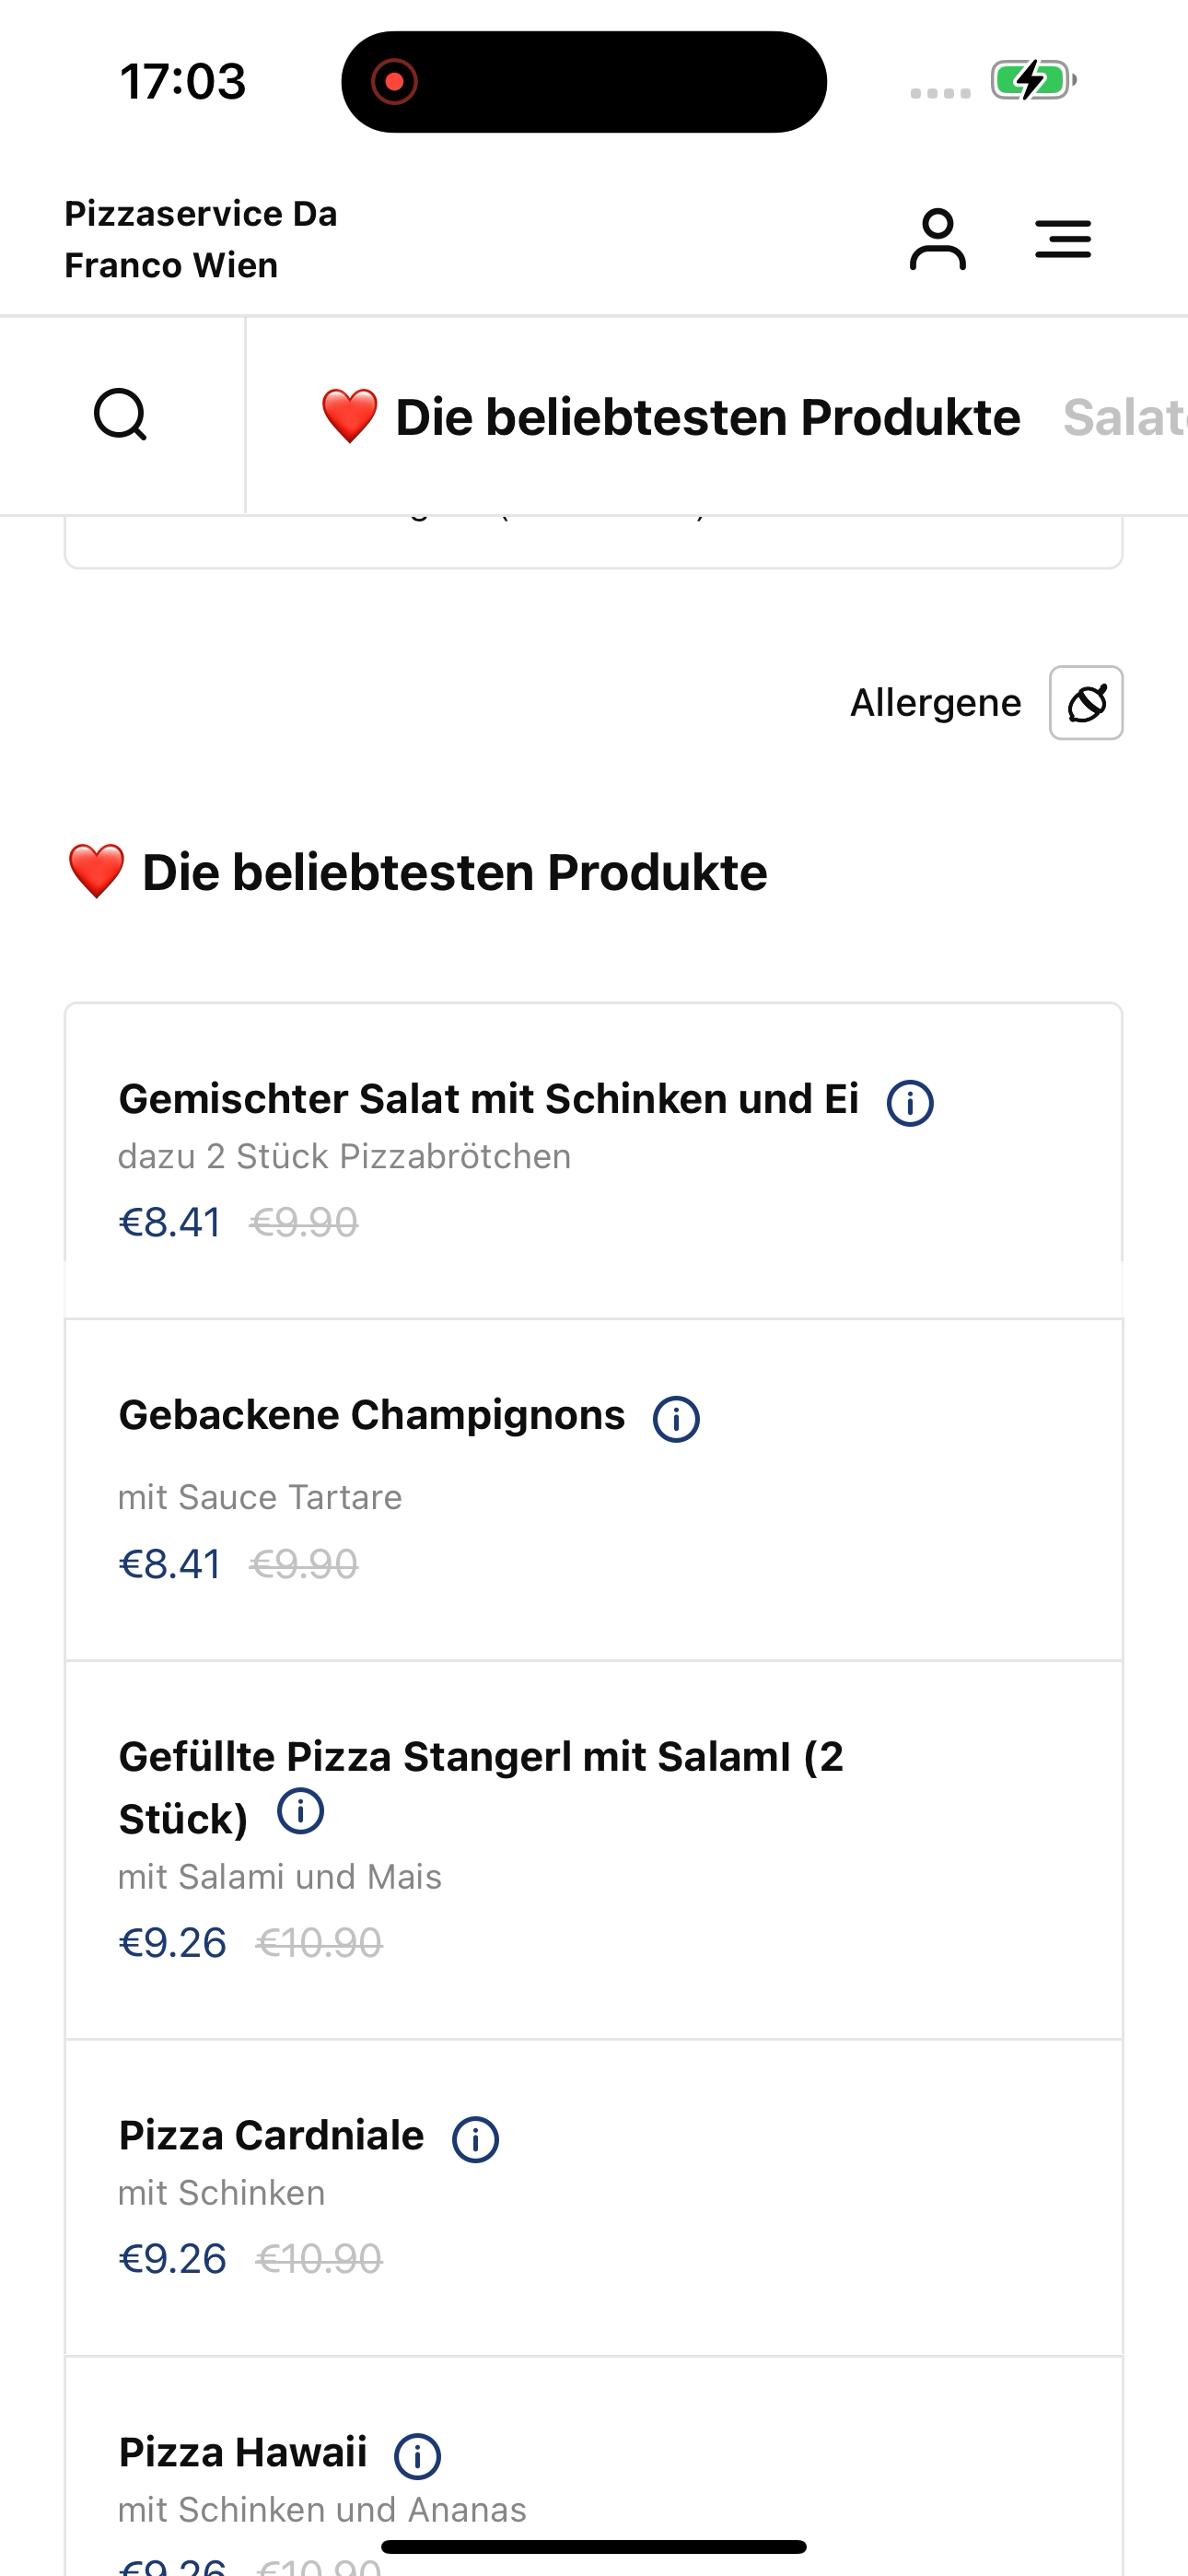Tap the Die beliebtesten Produkte section heading

pos(454,873)
